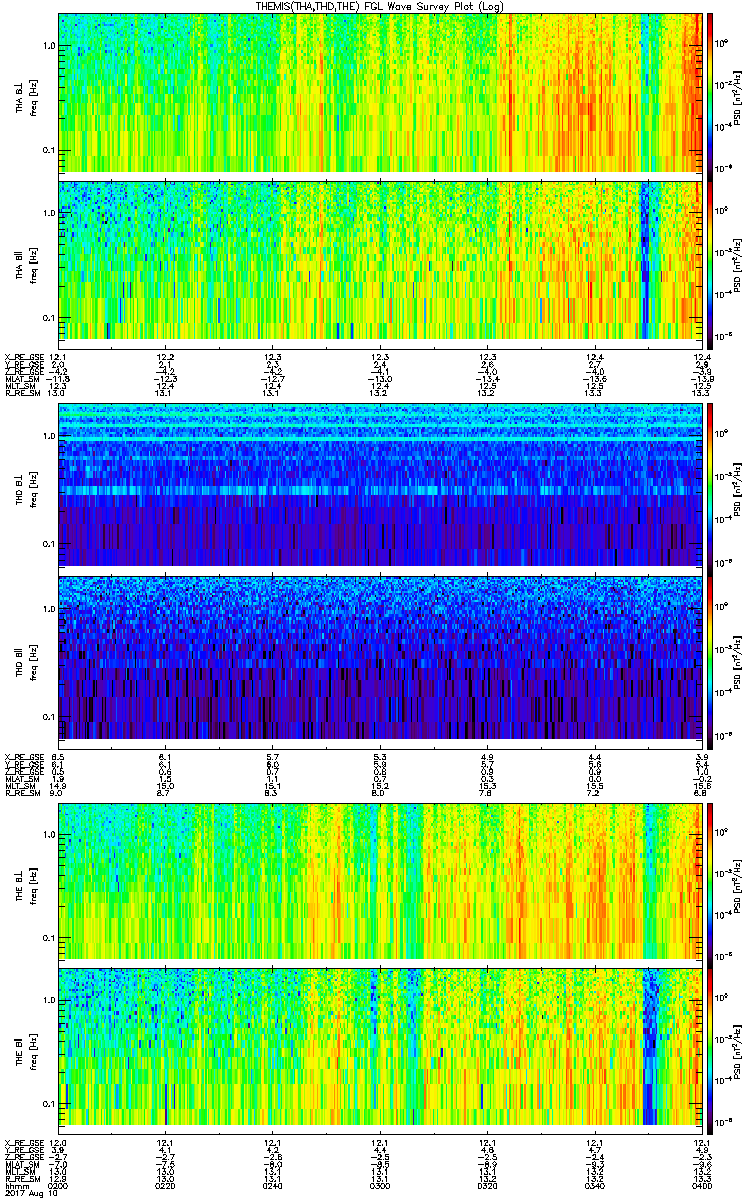Select the 0320 time tick label
This screenshot has width=750, height=1200.
pyautogui.click(x=487, y=1186)
